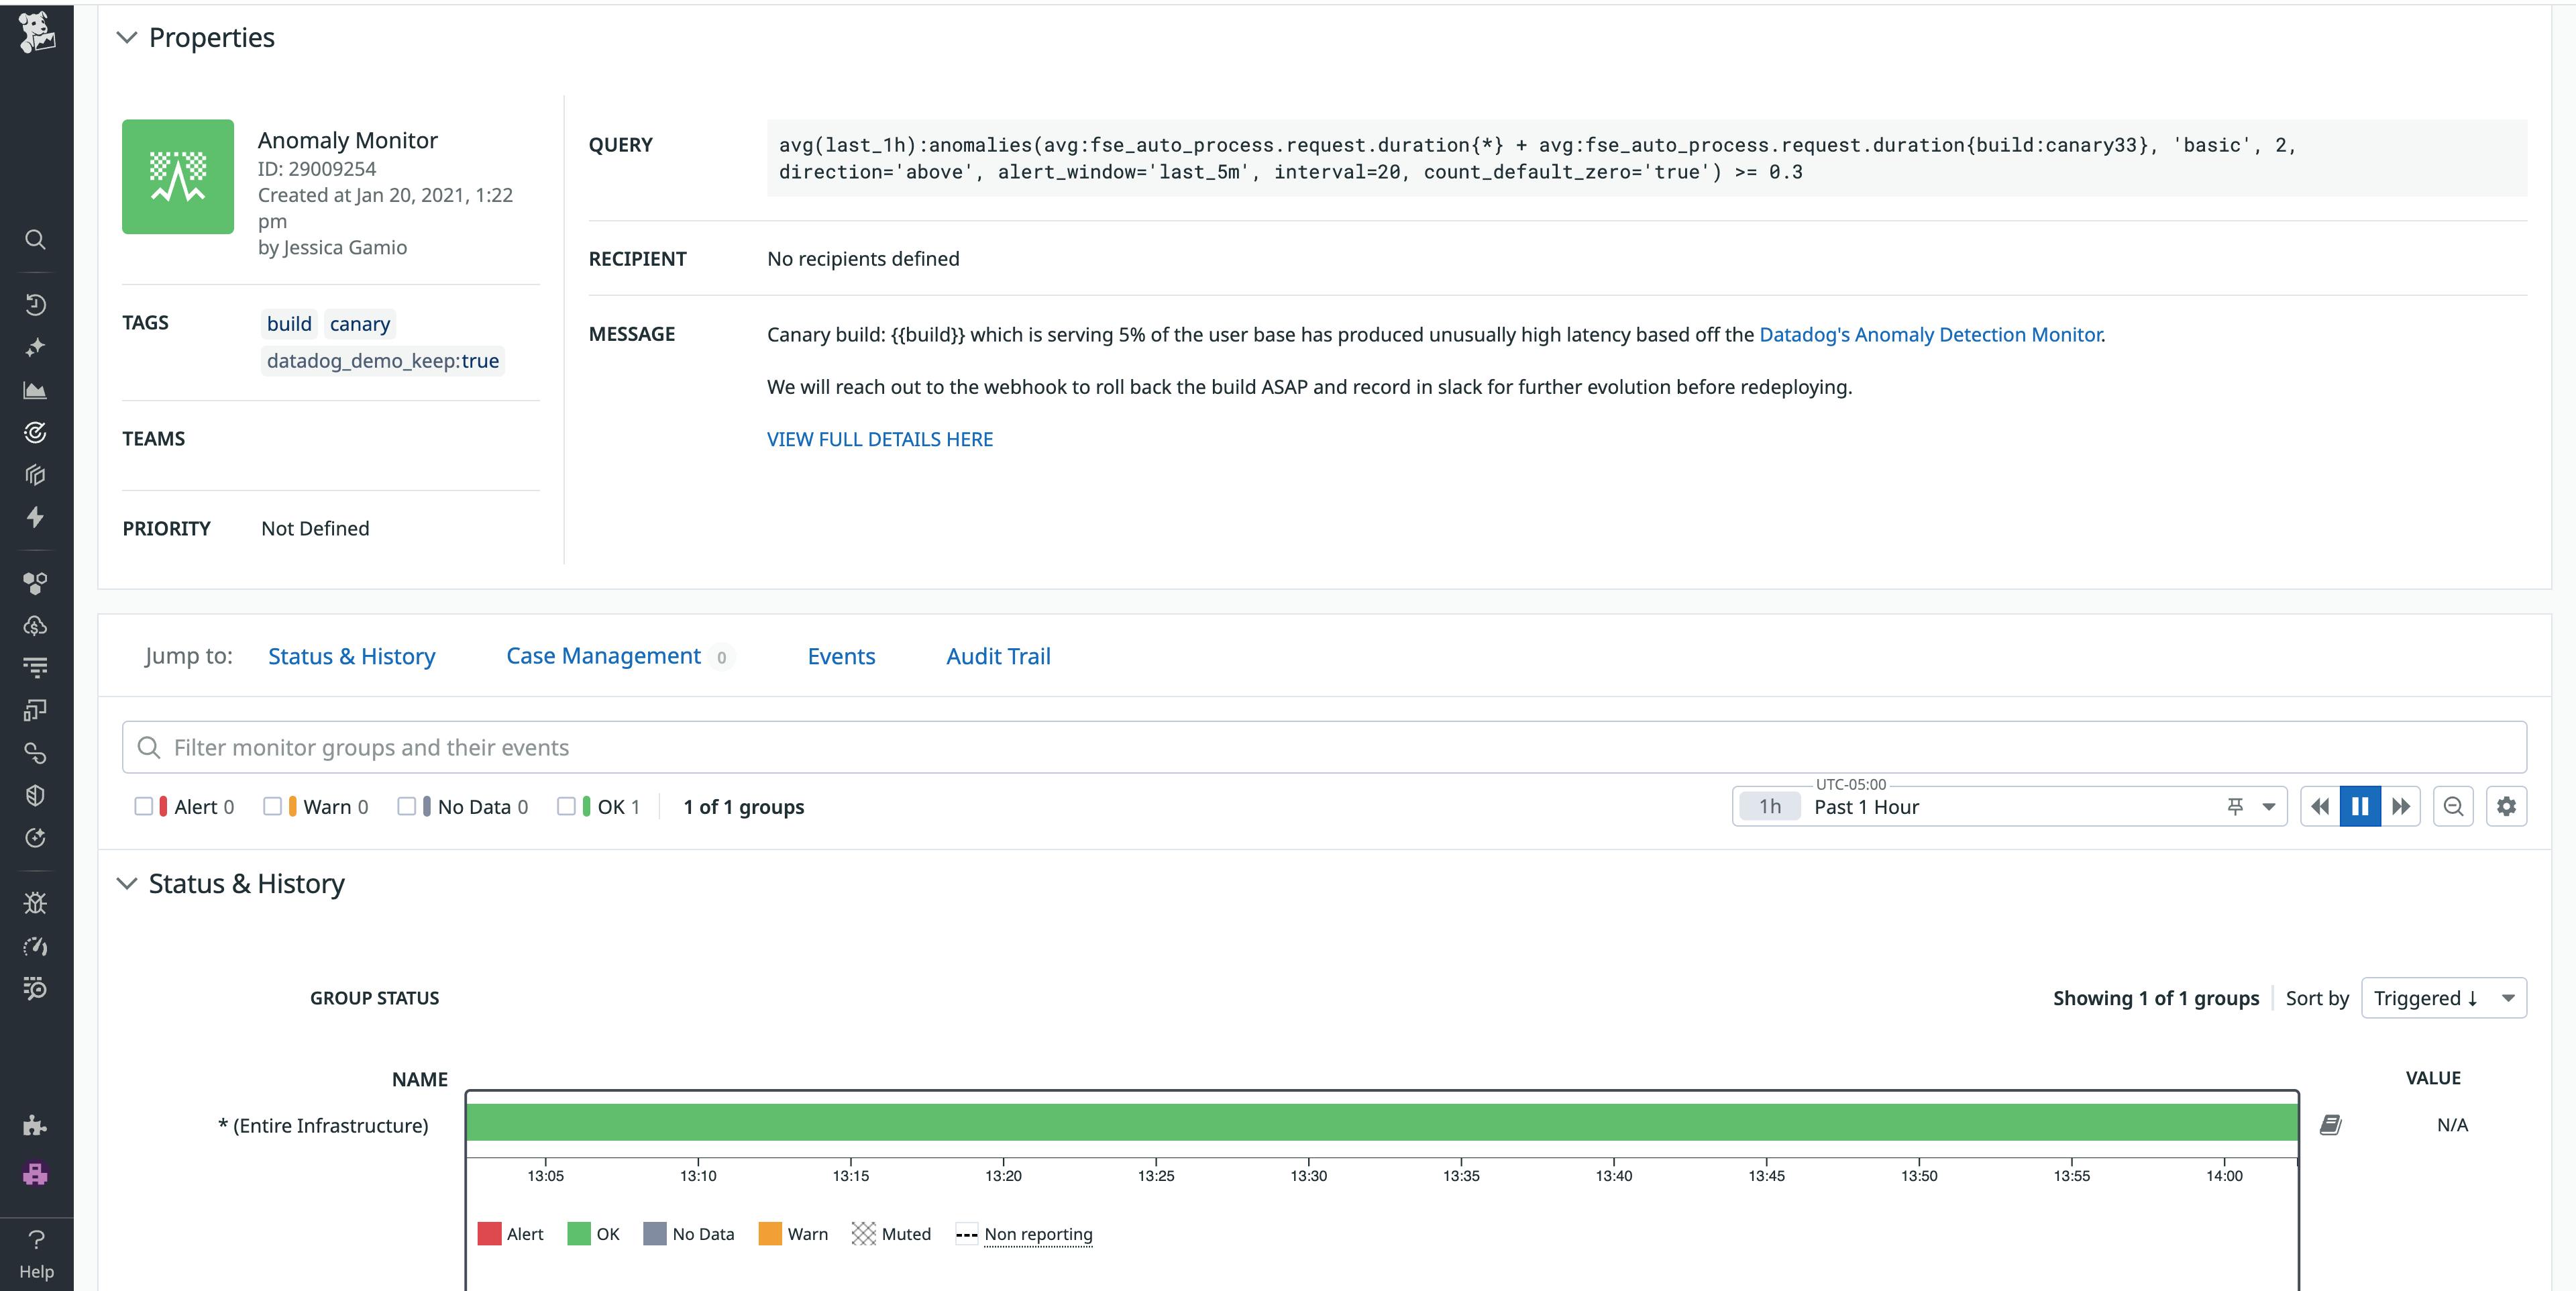
Task: Collapse the Status & History section
Action: [126, 883]
